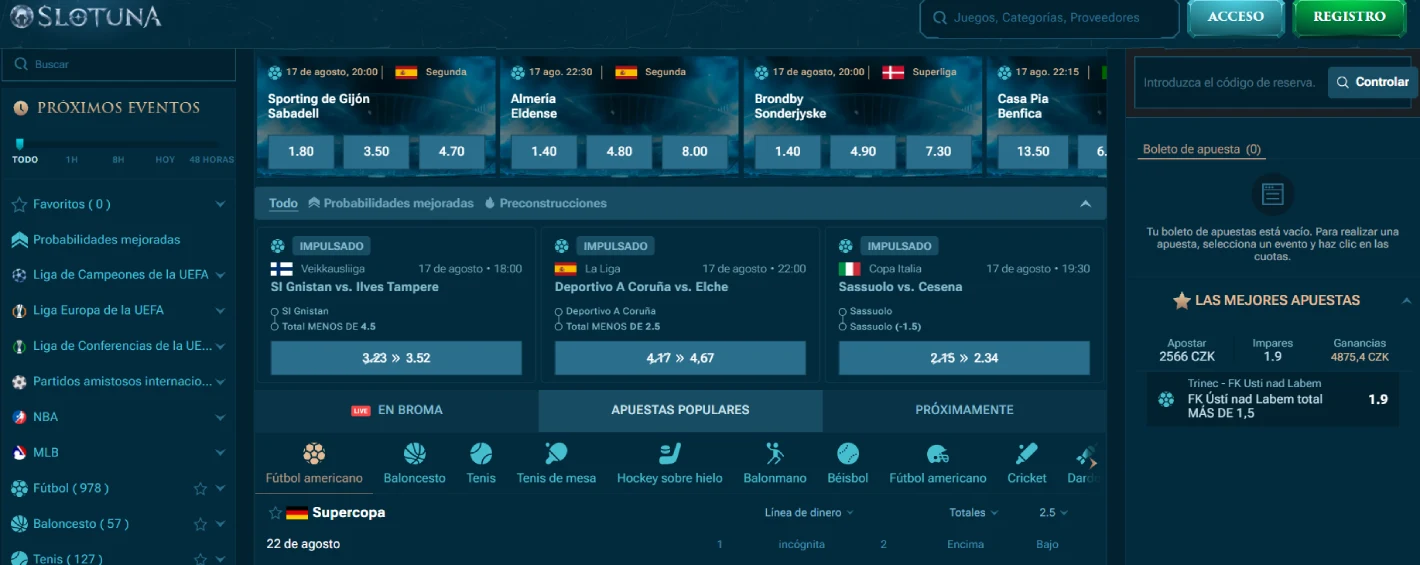Favorite Baloncesto with its star
Image resolution: width=1420 pixels, height=565 pixels.
click(200, 524)
